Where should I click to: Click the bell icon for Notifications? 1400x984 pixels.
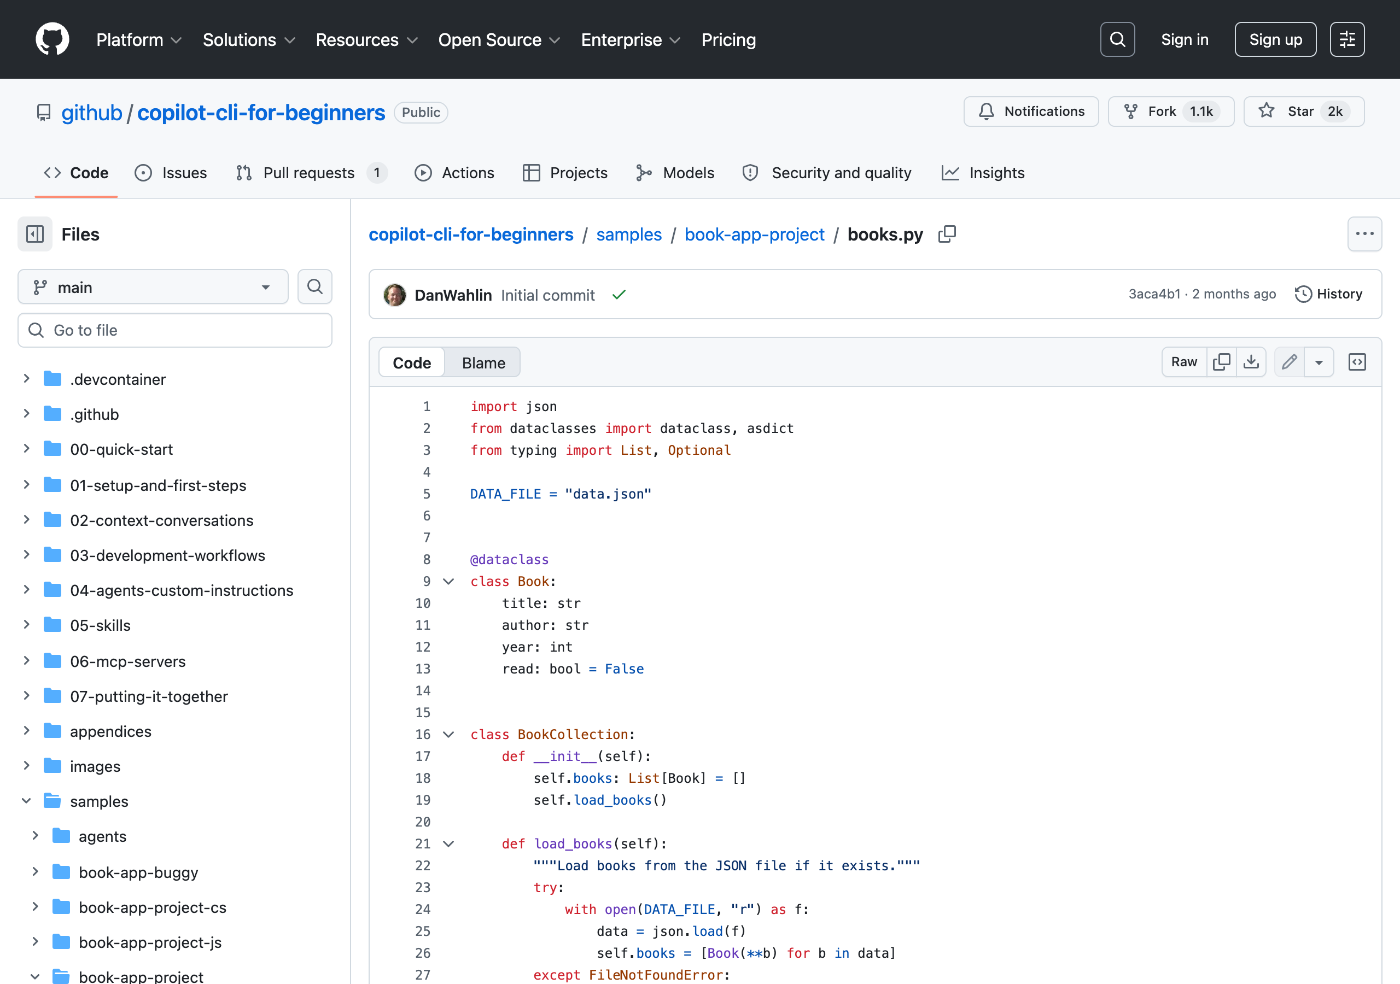986,111
